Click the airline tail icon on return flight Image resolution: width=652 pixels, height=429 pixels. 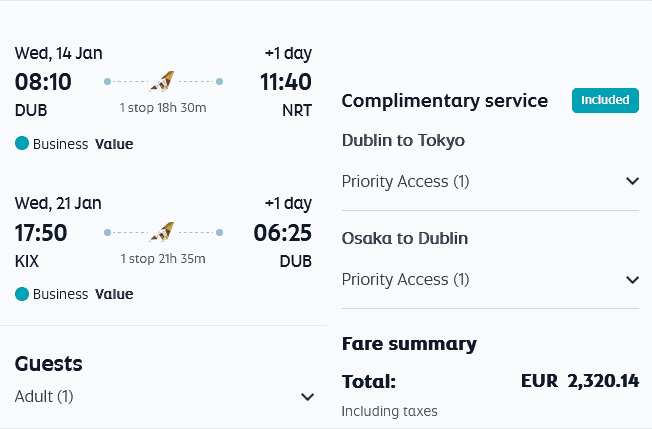click(x=163, y=233)
